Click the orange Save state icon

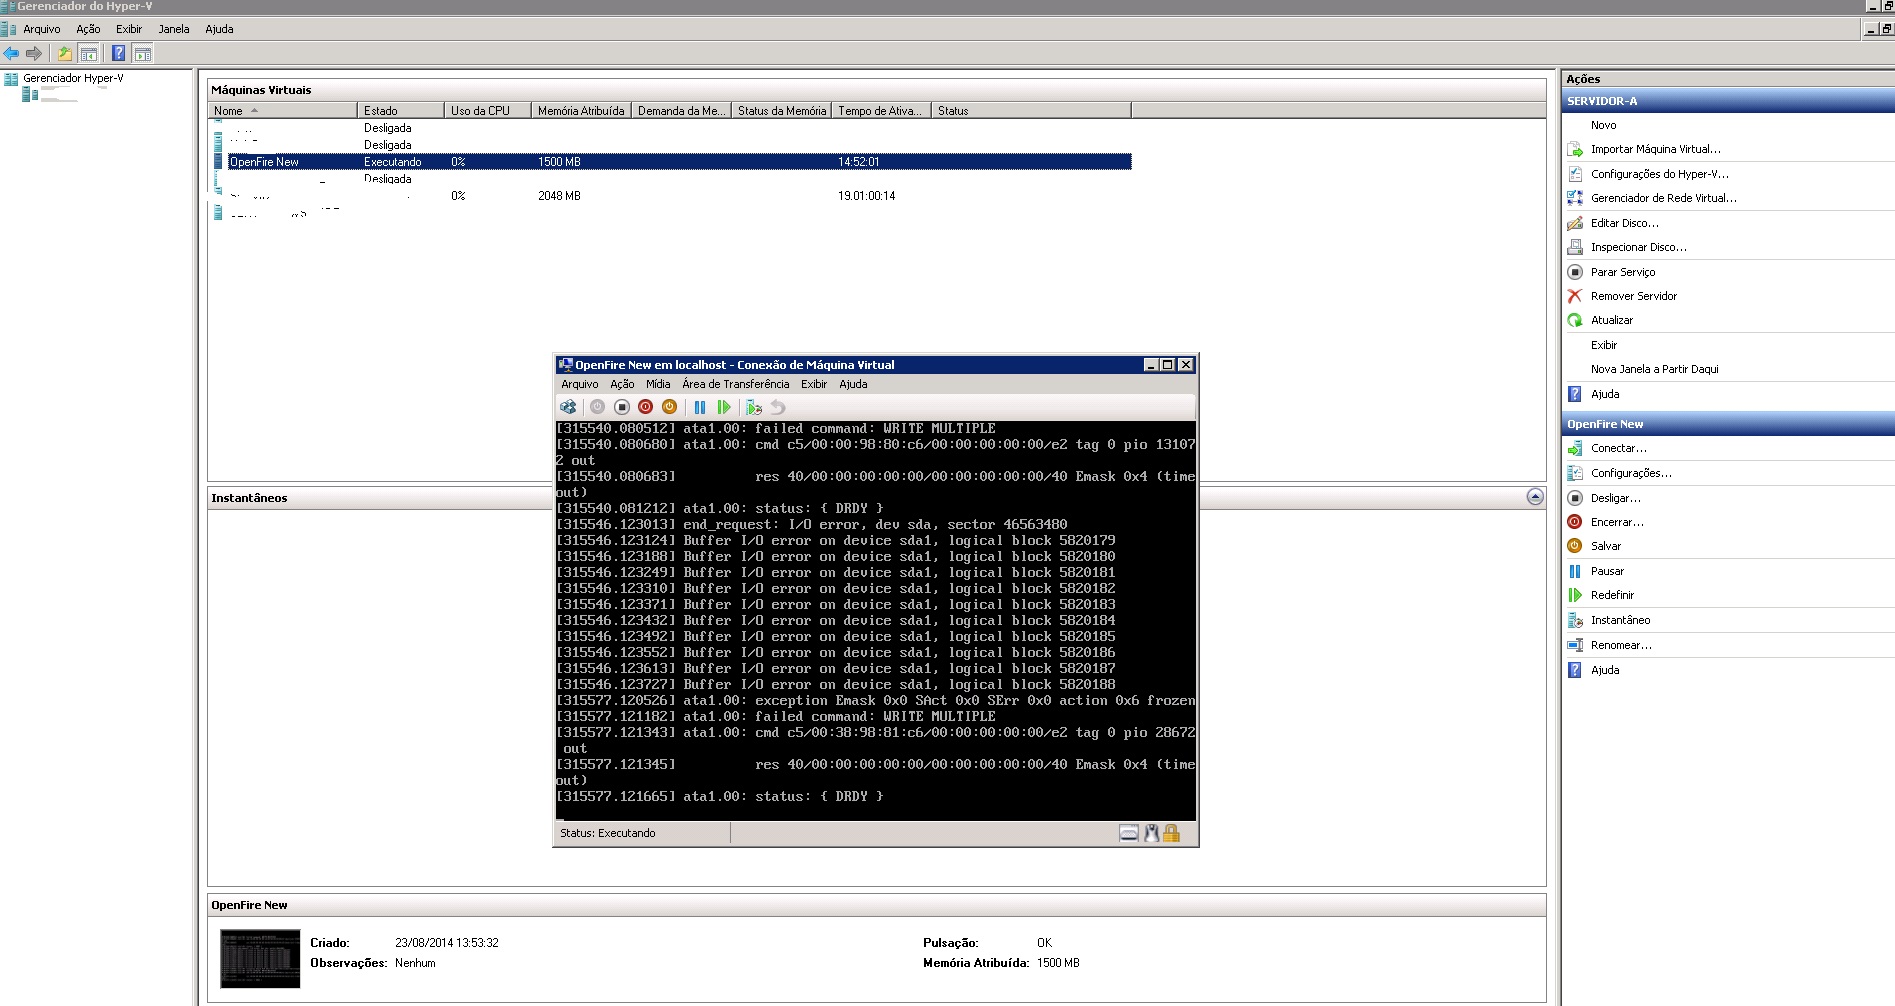coord(670,407)
